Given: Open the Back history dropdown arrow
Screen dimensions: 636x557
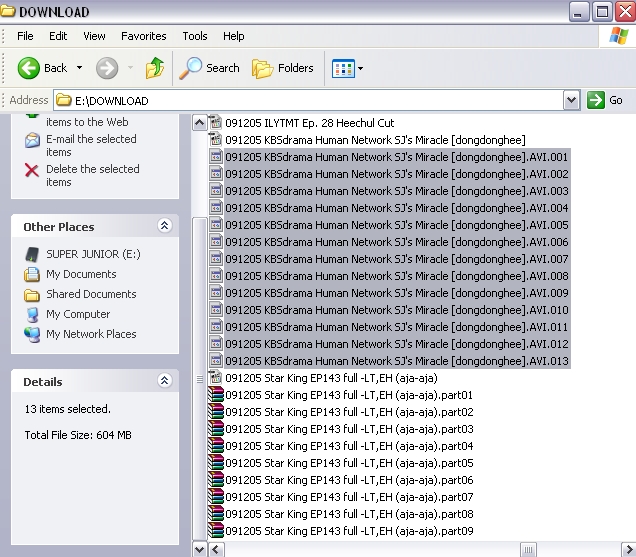Looking at the screenshot, I should click(80, 68).
